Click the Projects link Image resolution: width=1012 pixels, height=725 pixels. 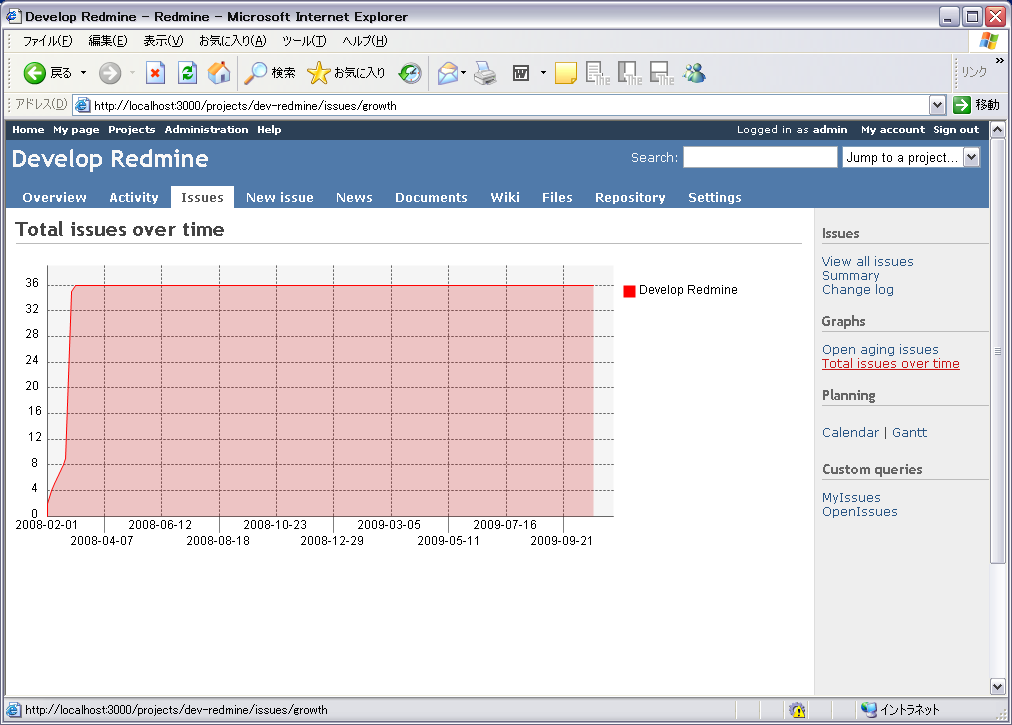(132, 130)
